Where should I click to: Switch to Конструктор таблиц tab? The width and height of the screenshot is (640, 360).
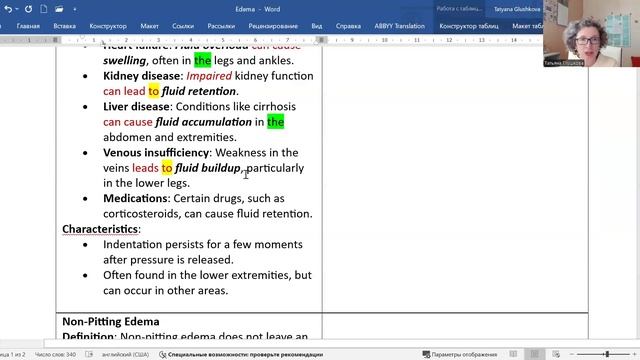(x=469, y=26)
